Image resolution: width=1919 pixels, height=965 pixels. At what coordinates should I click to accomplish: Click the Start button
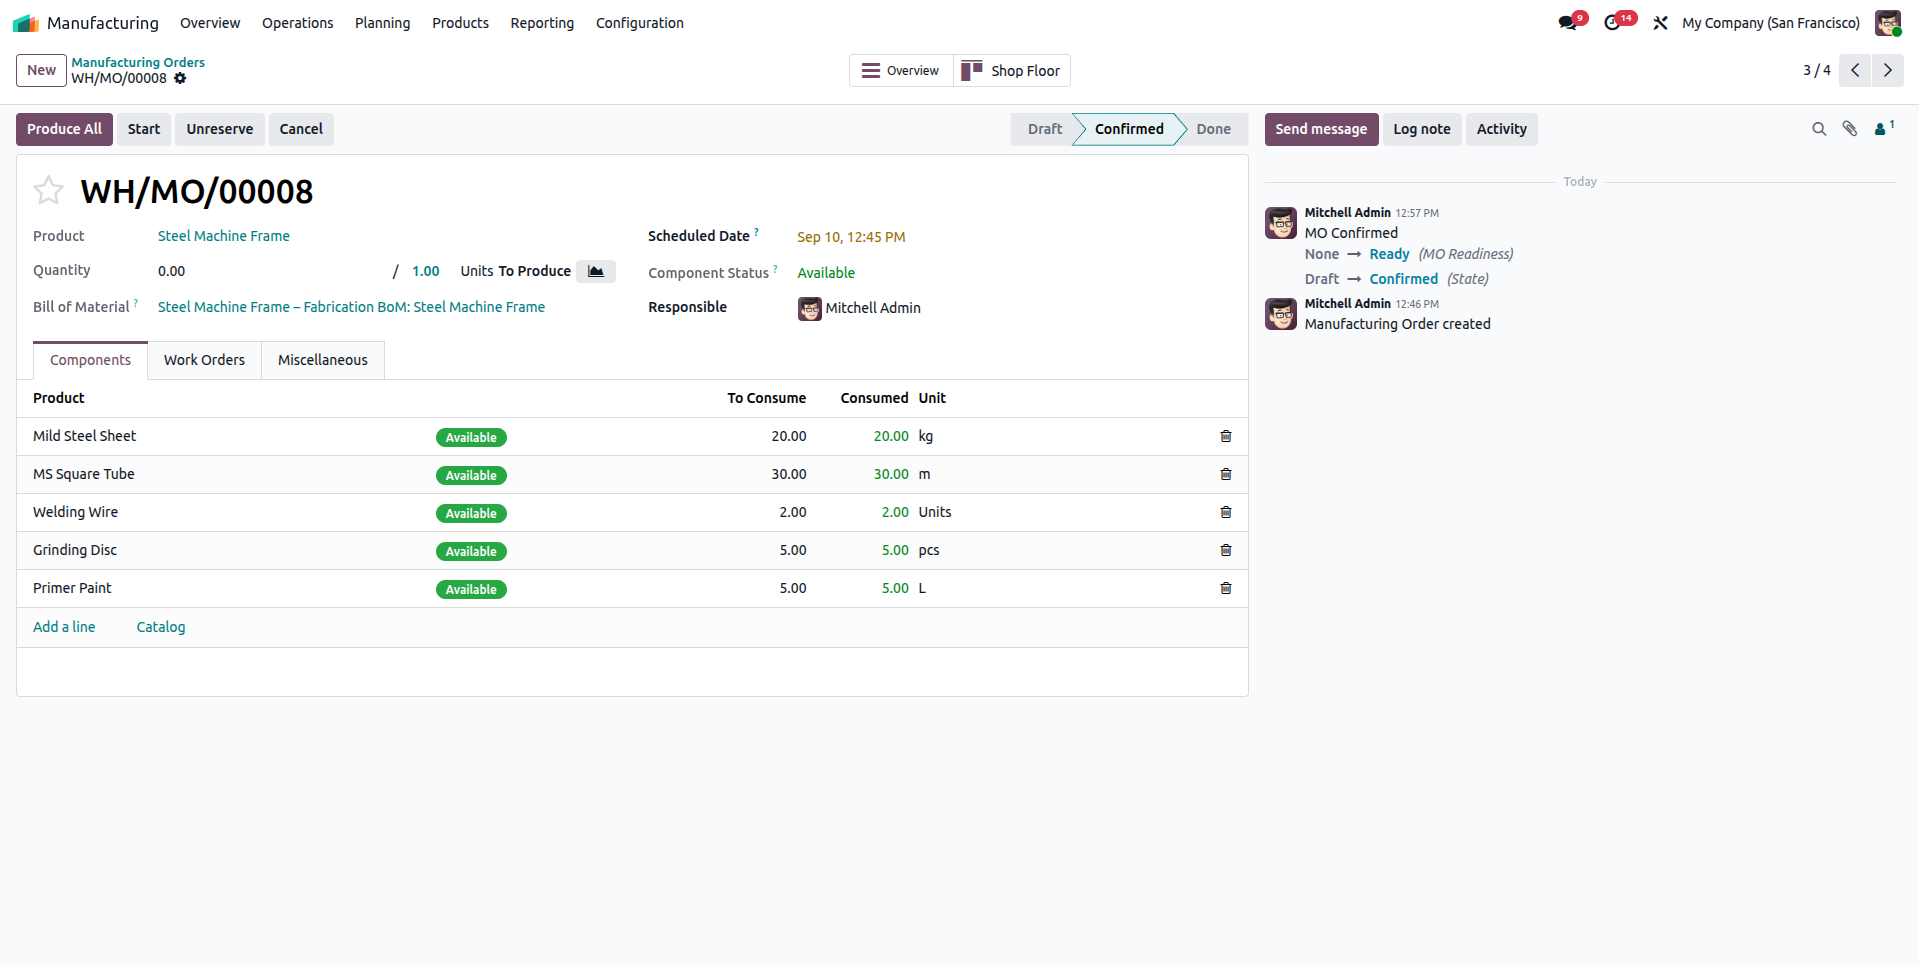[x=144, y=129]
